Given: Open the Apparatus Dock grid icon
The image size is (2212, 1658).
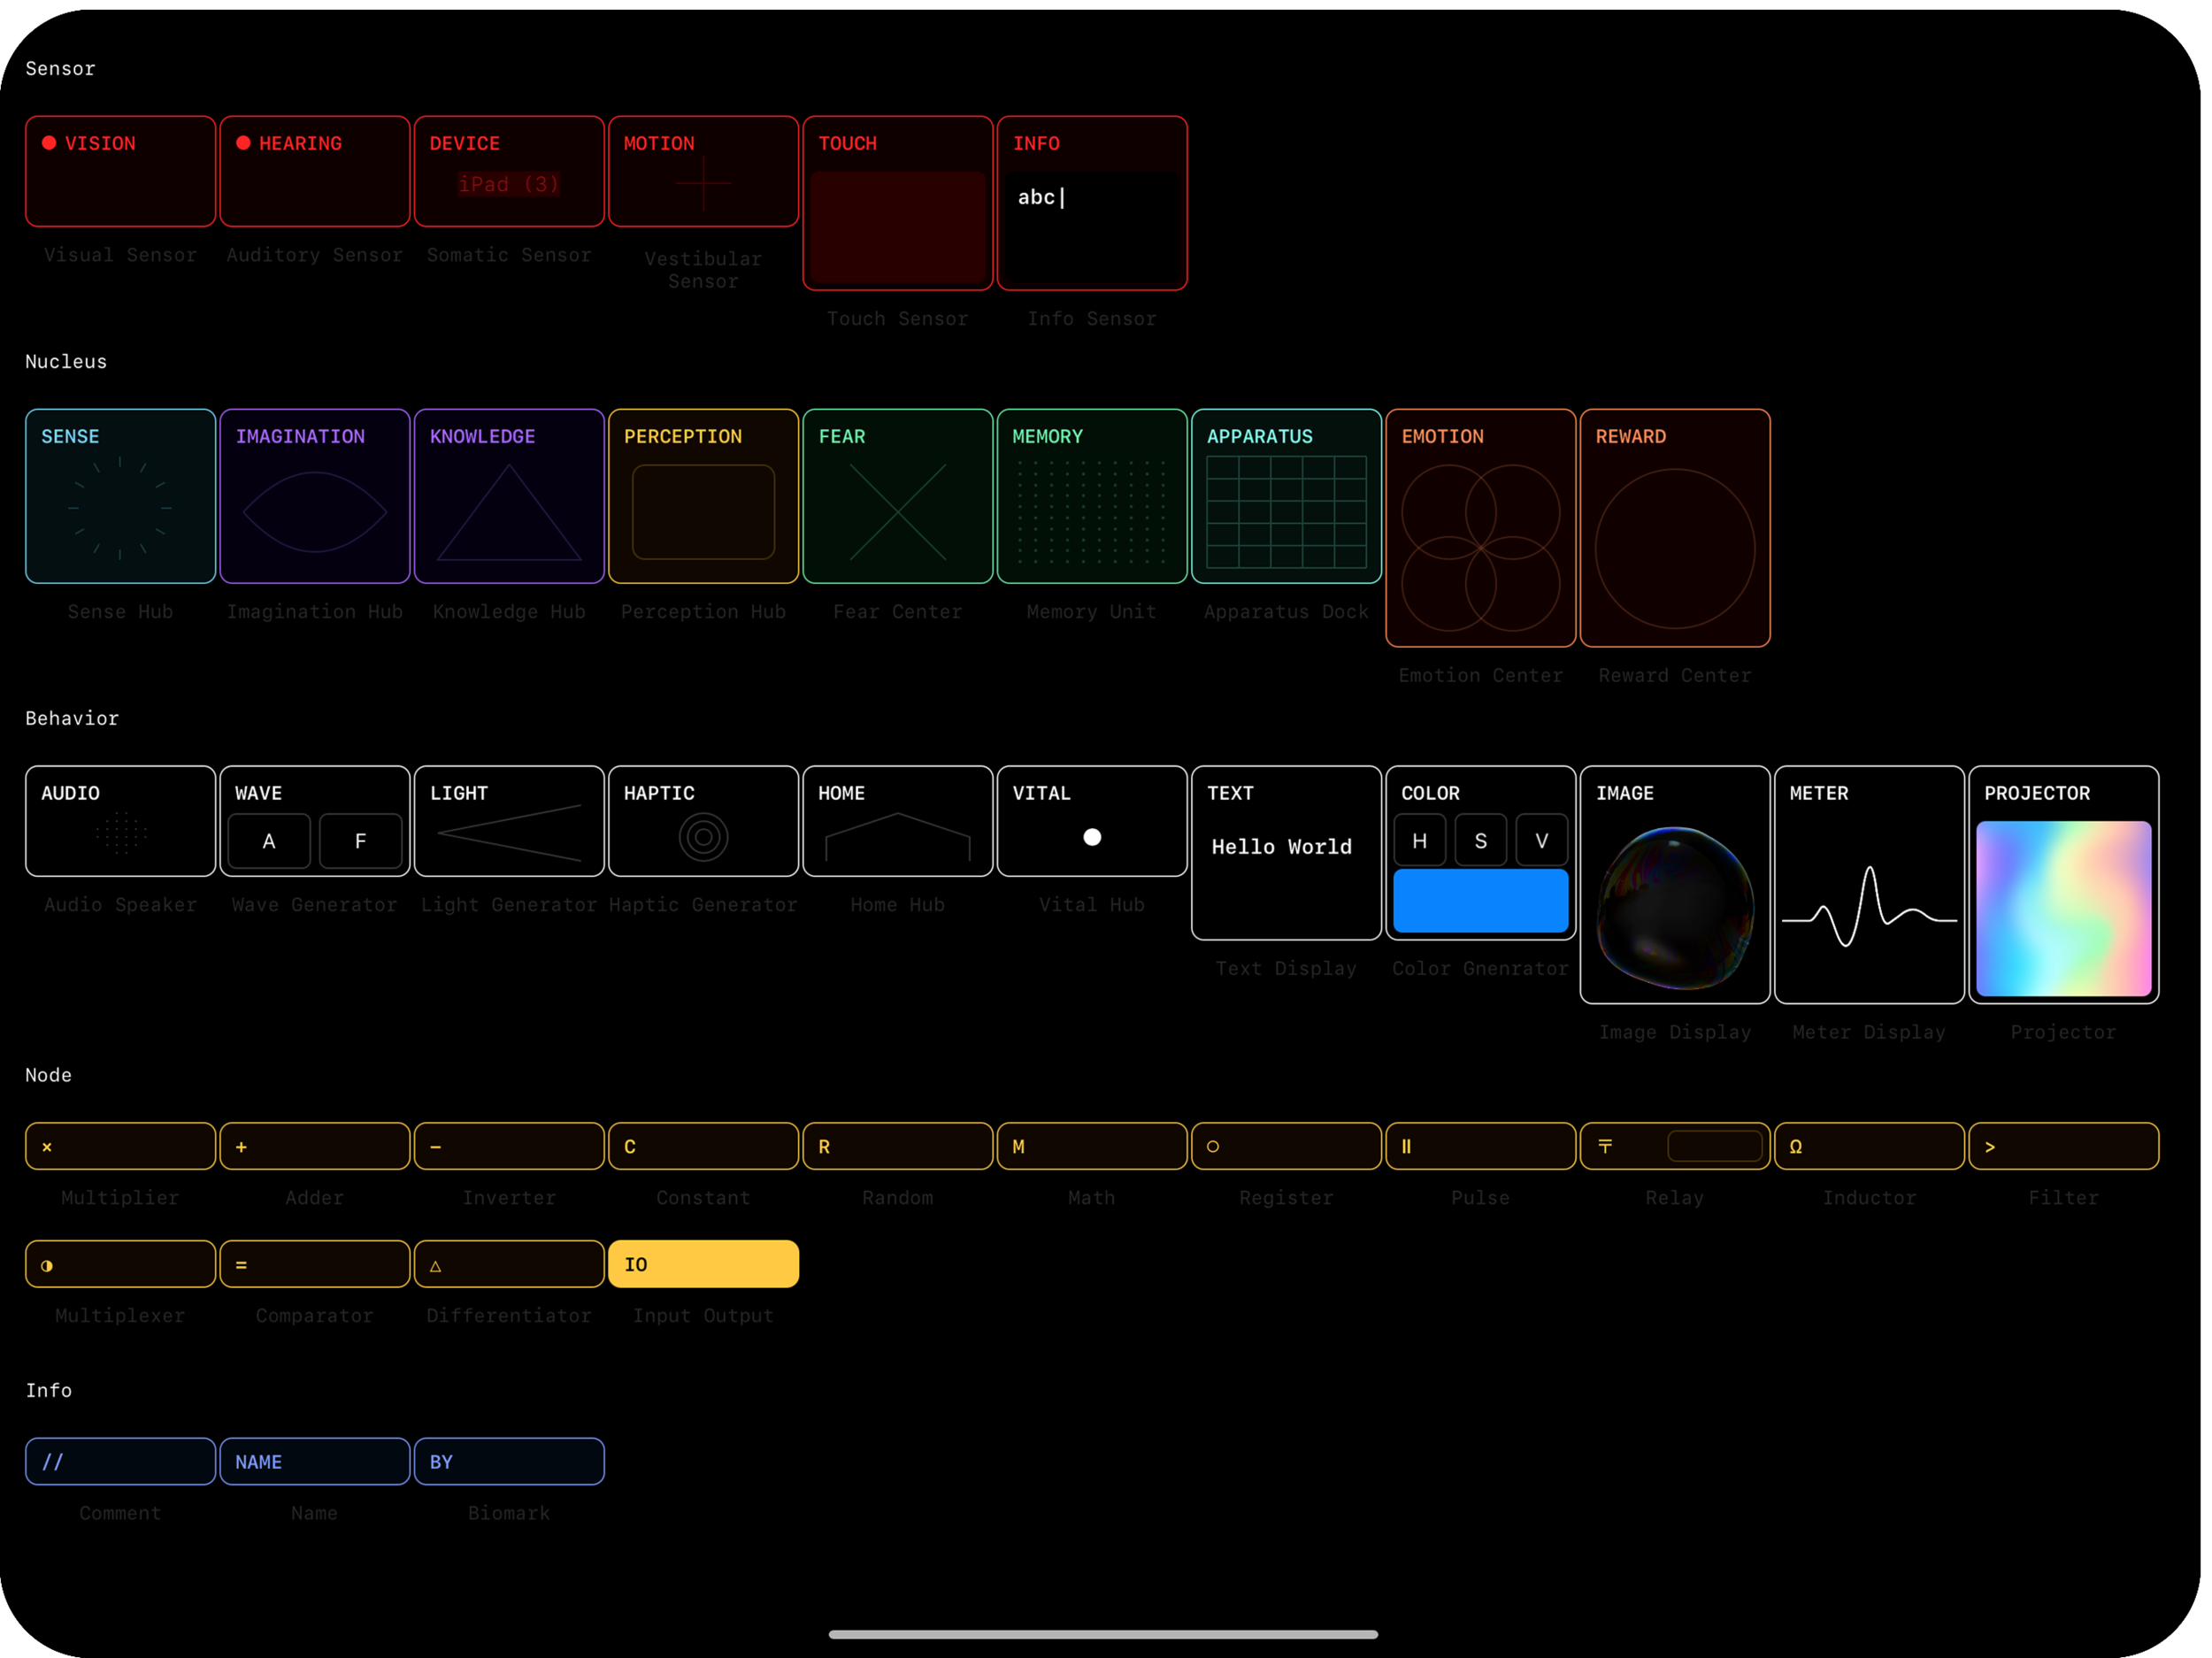Looking at the screenshot, I should pyautogui.click(x=1286, y=512).
